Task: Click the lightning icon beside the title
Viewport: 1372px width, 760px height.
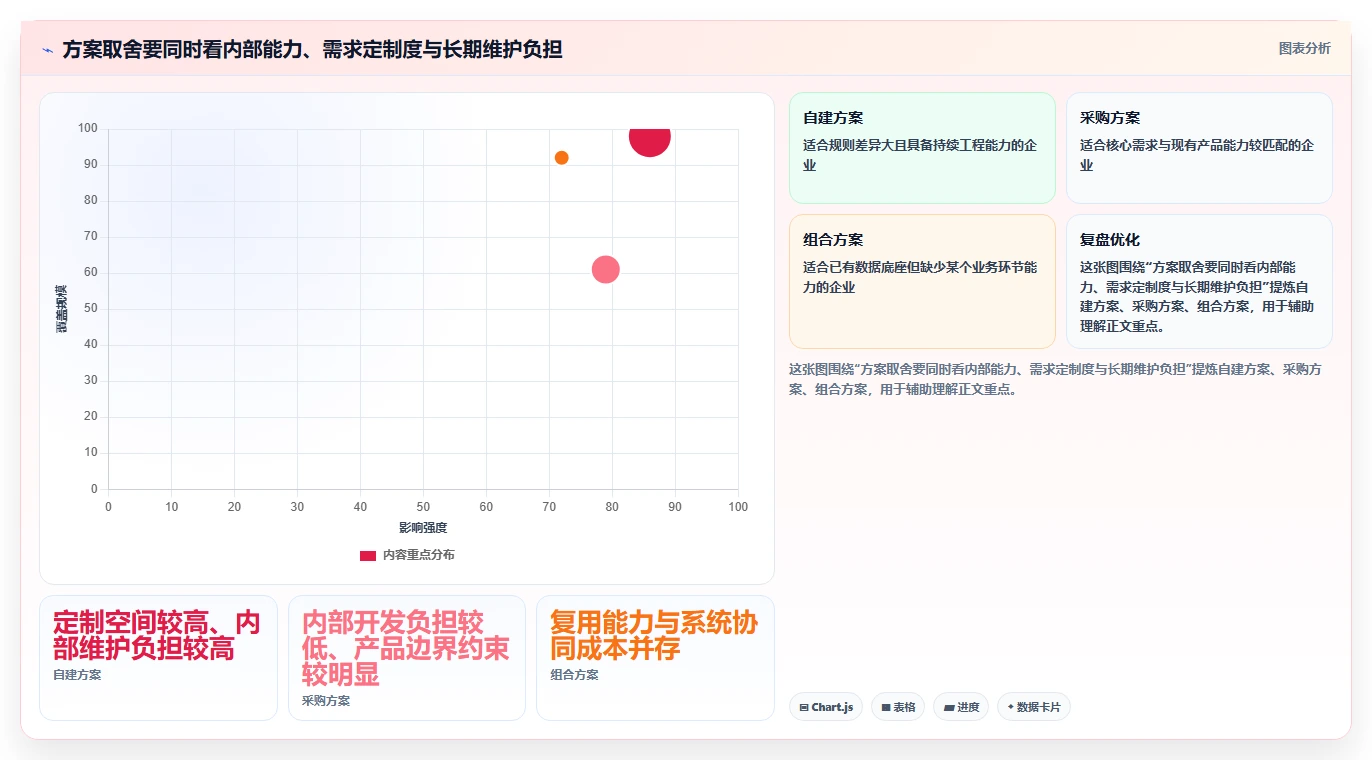Action: [48, 49]
